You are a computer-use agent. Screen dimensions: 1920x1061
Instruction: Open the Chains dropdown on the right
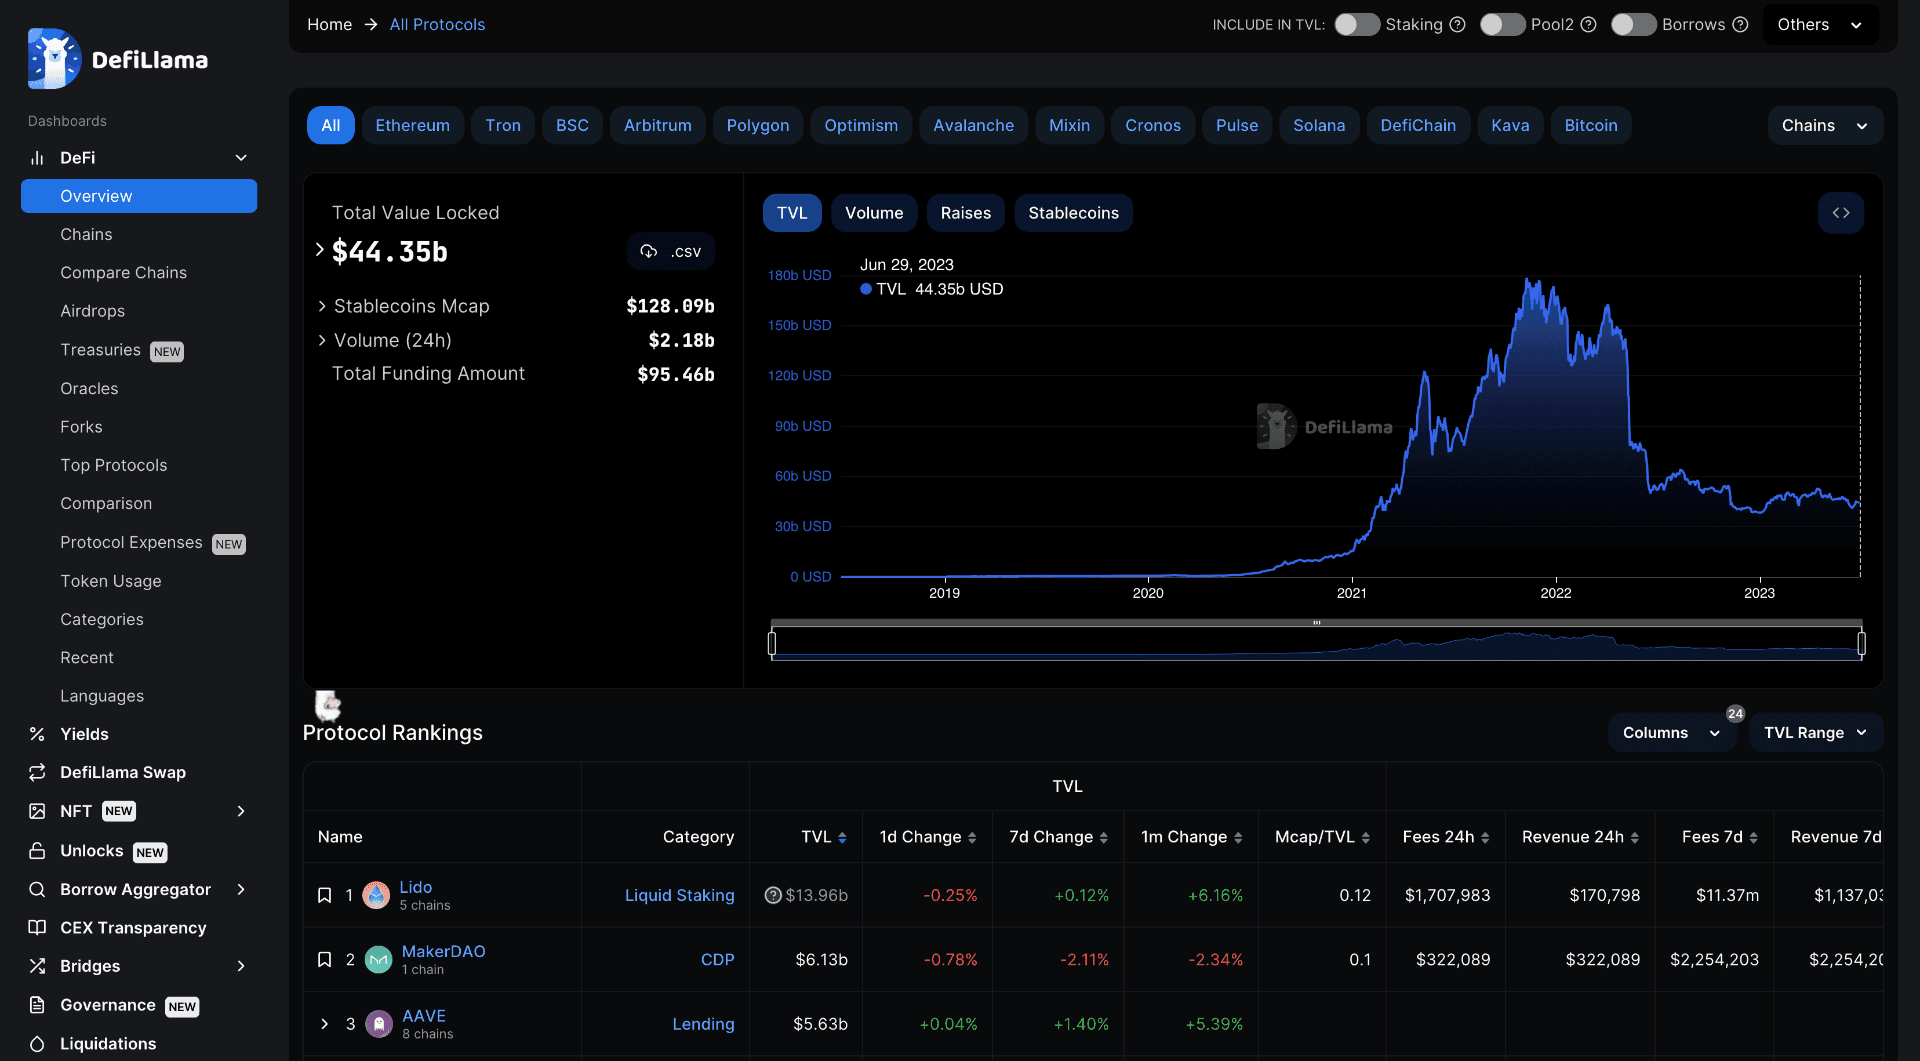pyautogui.click(x=1825, y=125)
